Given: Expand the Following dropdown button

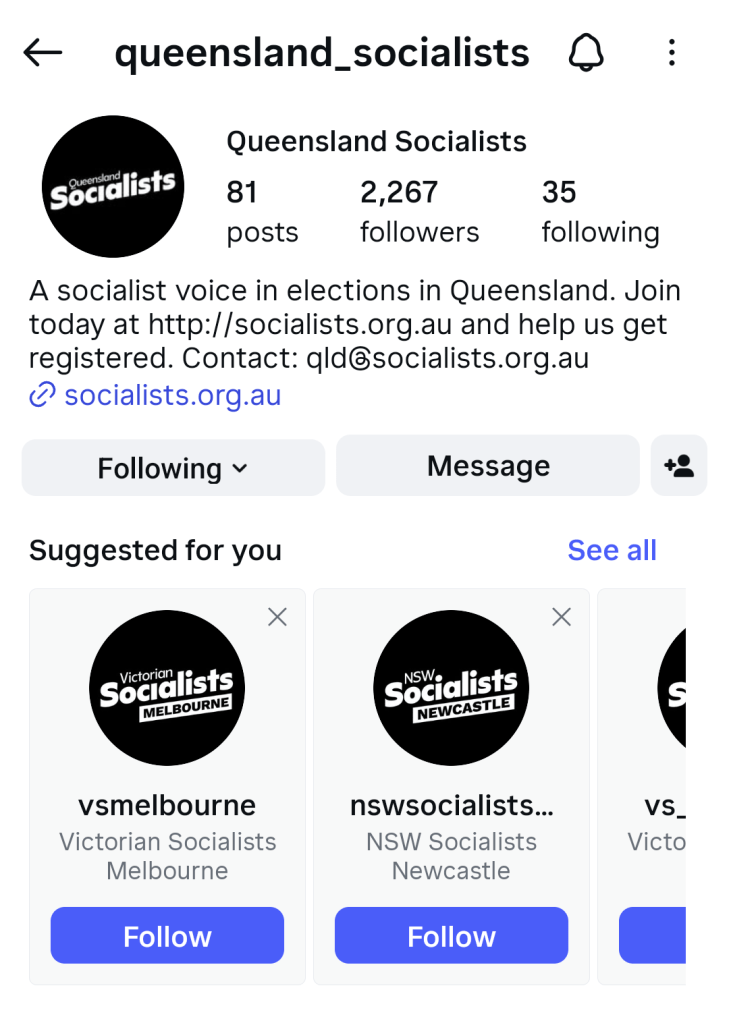Looking at the screenshot, I should [173, 468].
